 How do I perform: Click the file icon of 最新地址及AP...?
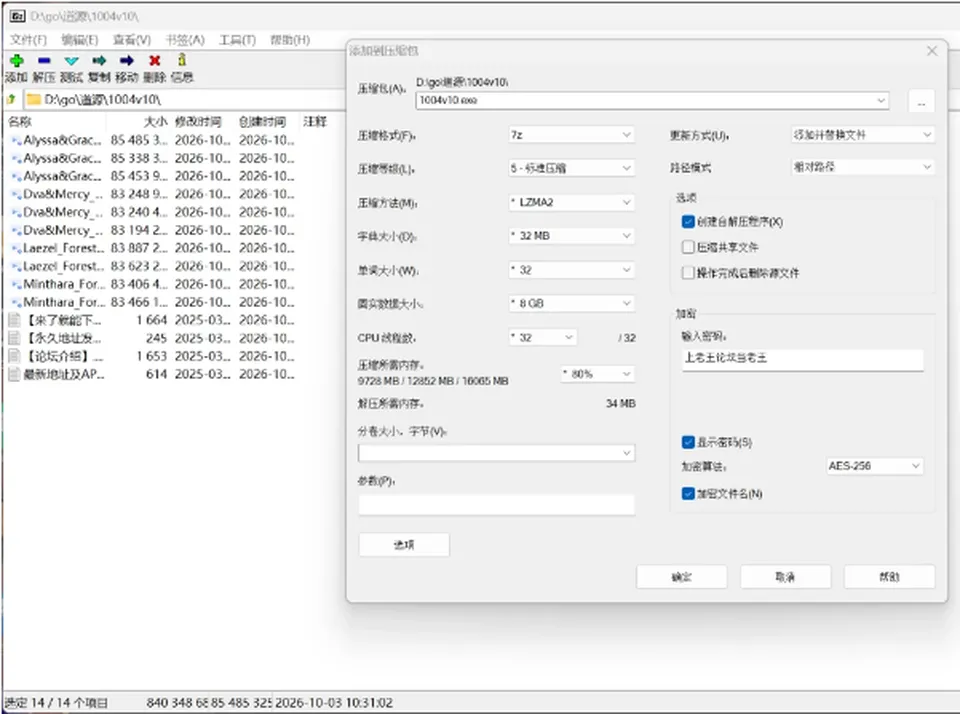click(14, 374)
